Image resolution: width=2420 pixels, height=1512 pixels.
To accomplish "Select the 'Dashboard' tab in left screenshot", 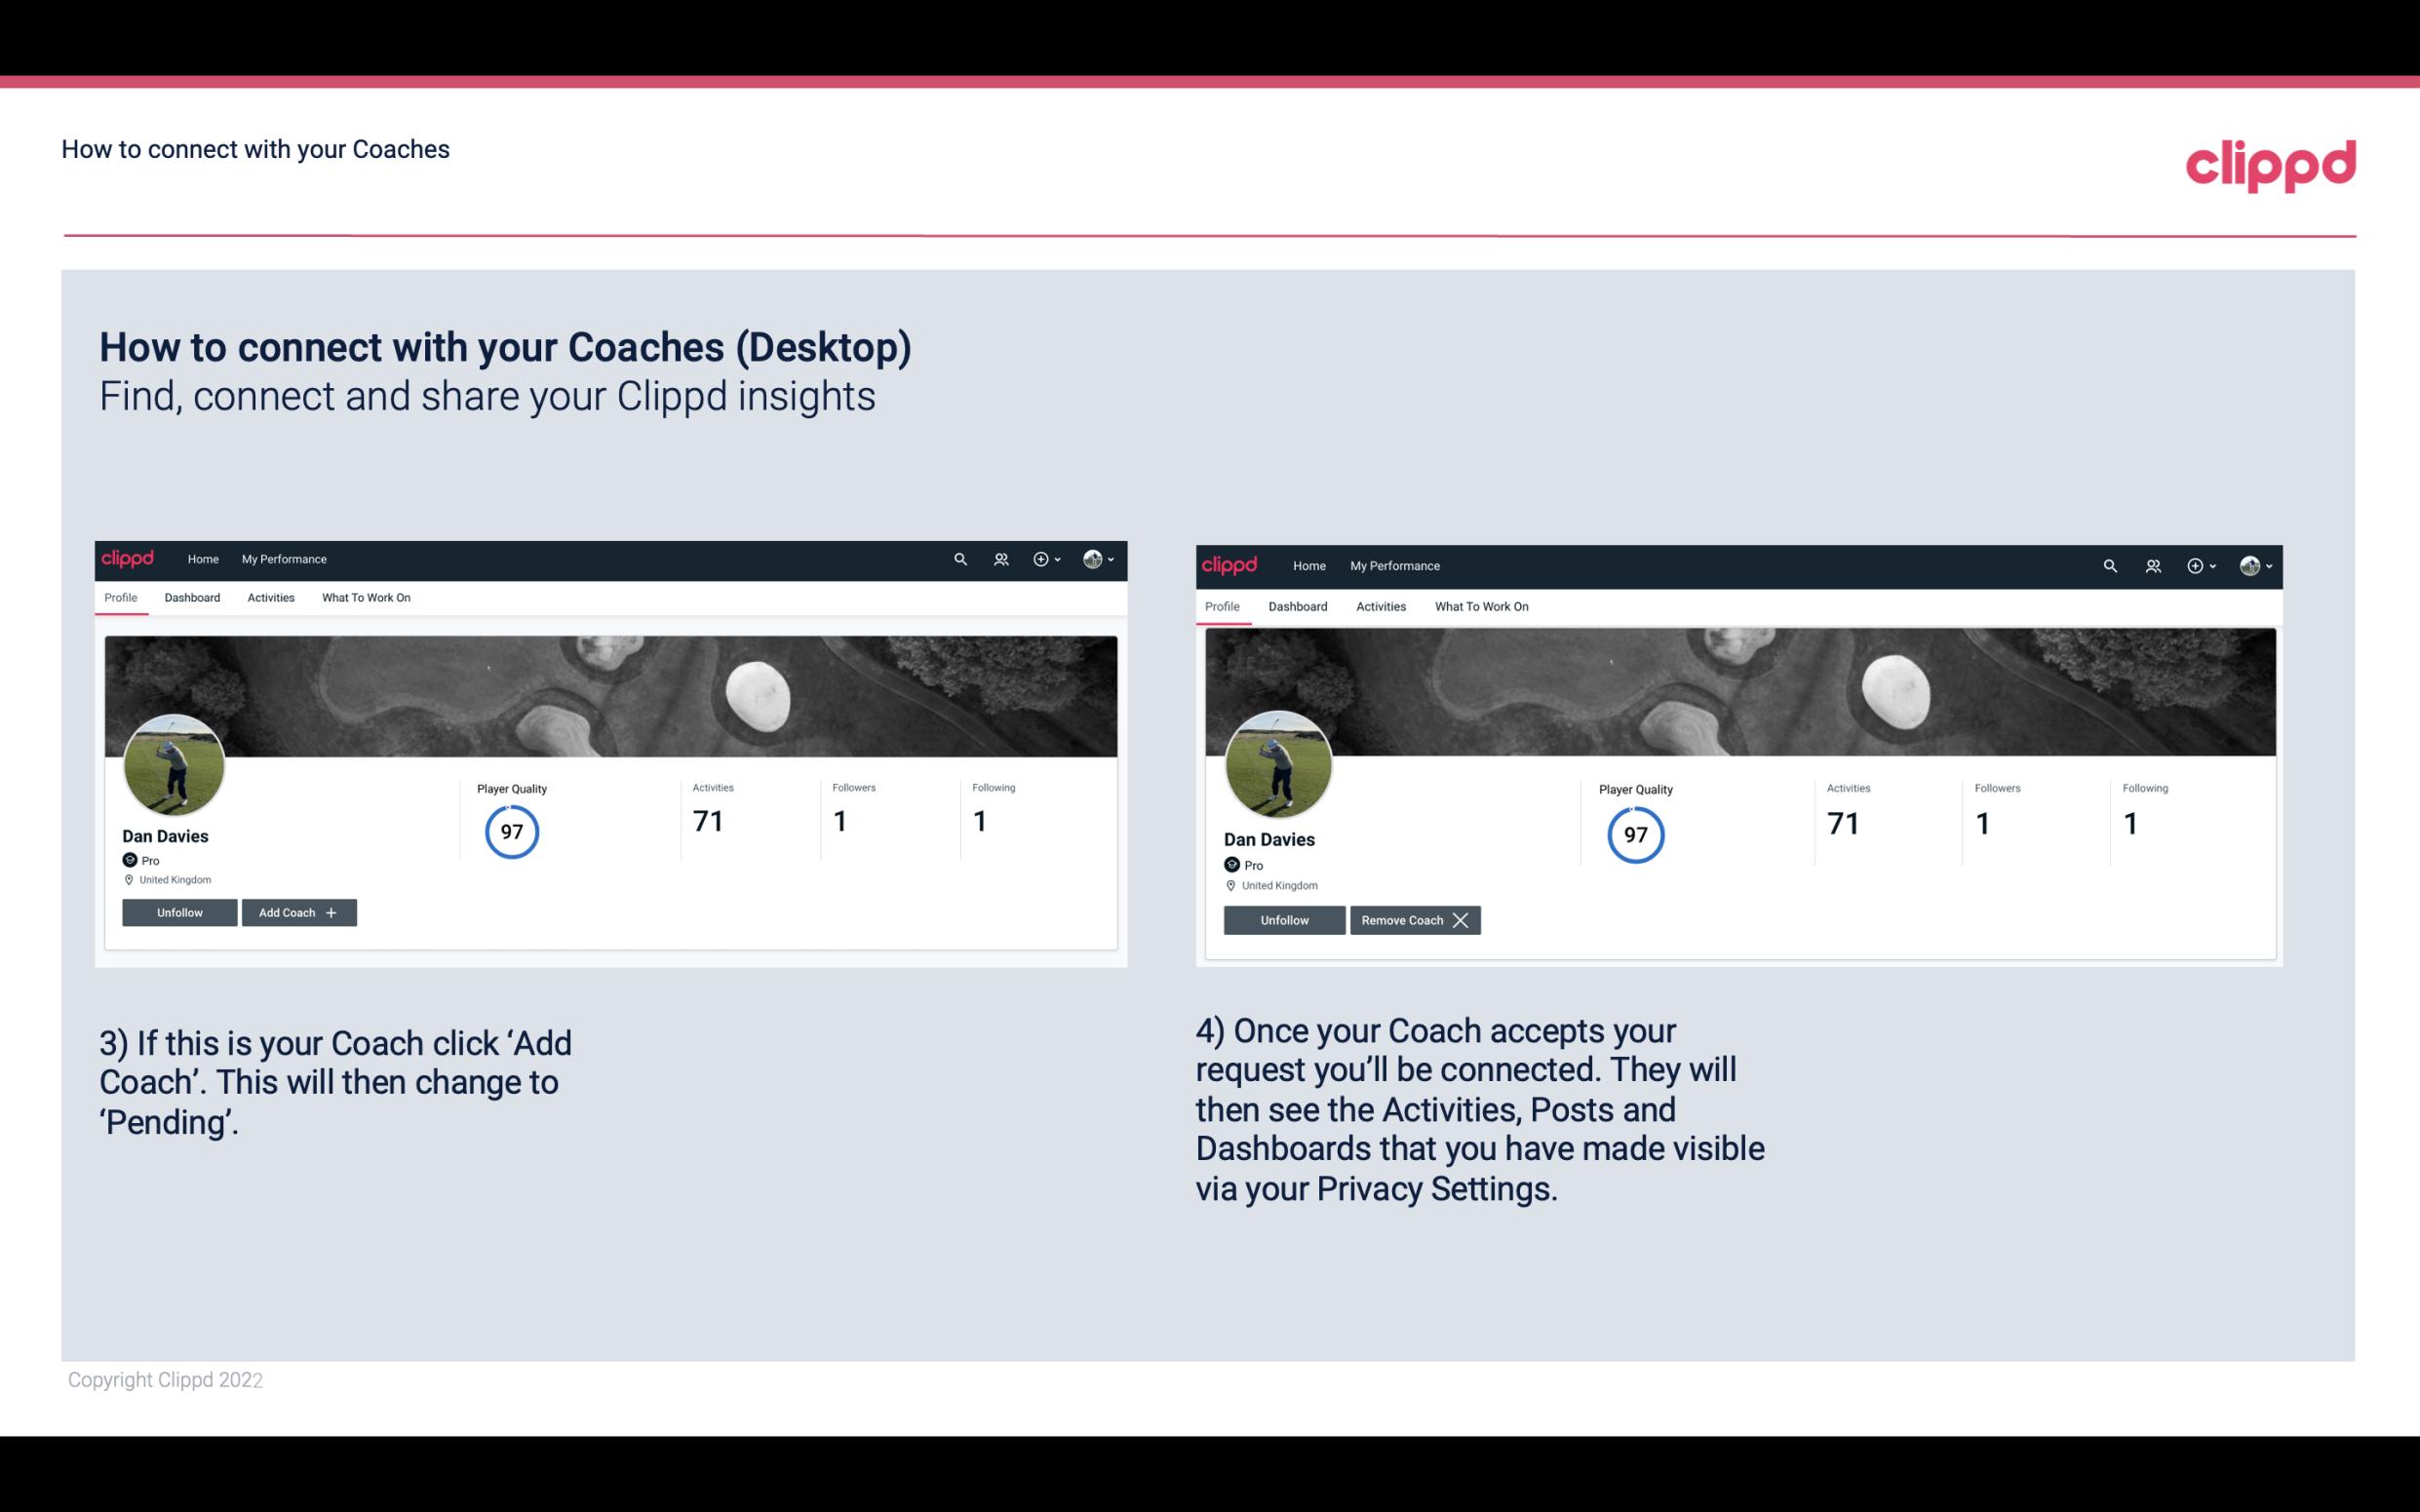I will tap(192, 598).
